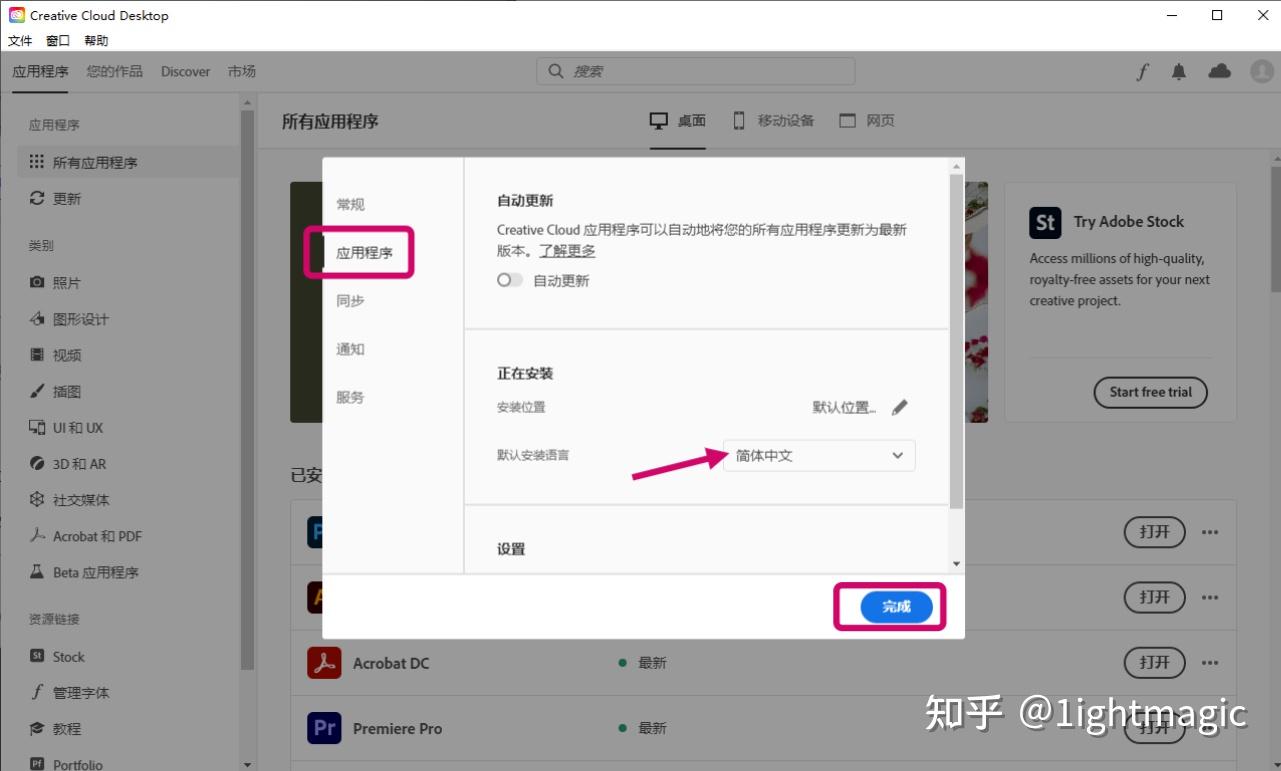This screenshot has width=1281, height=771.
Task: Click the 默认位置 install path text
Action: coord(844,408)
